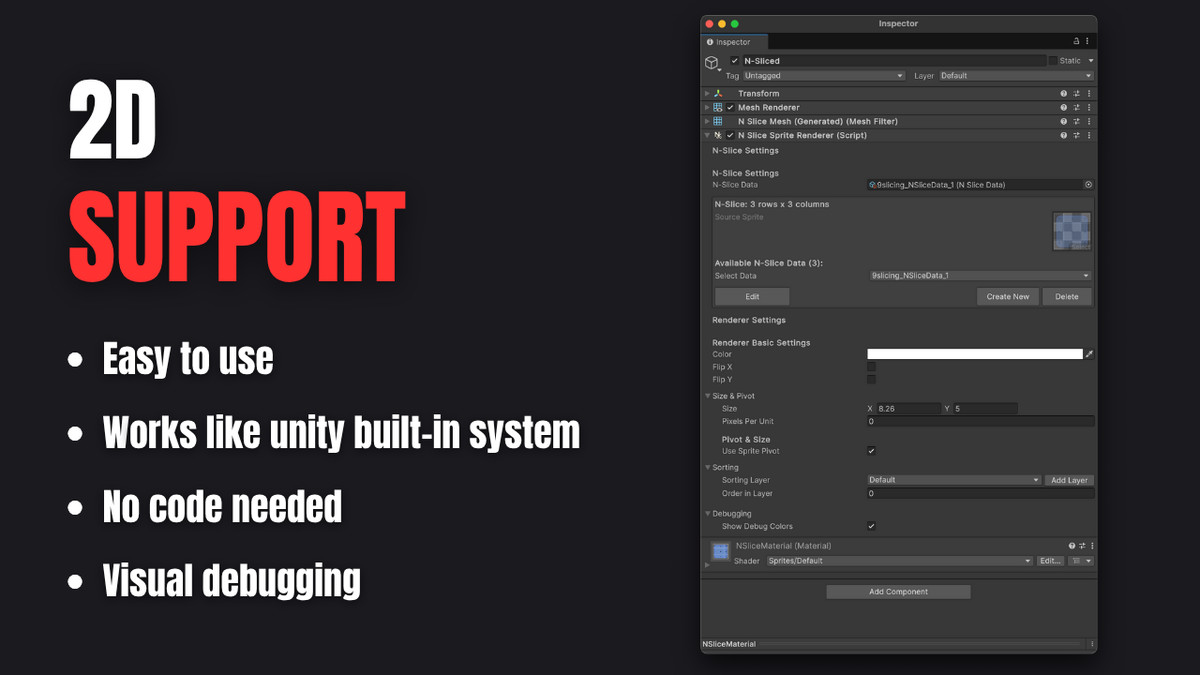Image resolution: width=1200 pixels, height=675 pixels.
Task: Click the Source Sprite preview thumbnail
Action: pyautogui.click(x=1071, y=231)
